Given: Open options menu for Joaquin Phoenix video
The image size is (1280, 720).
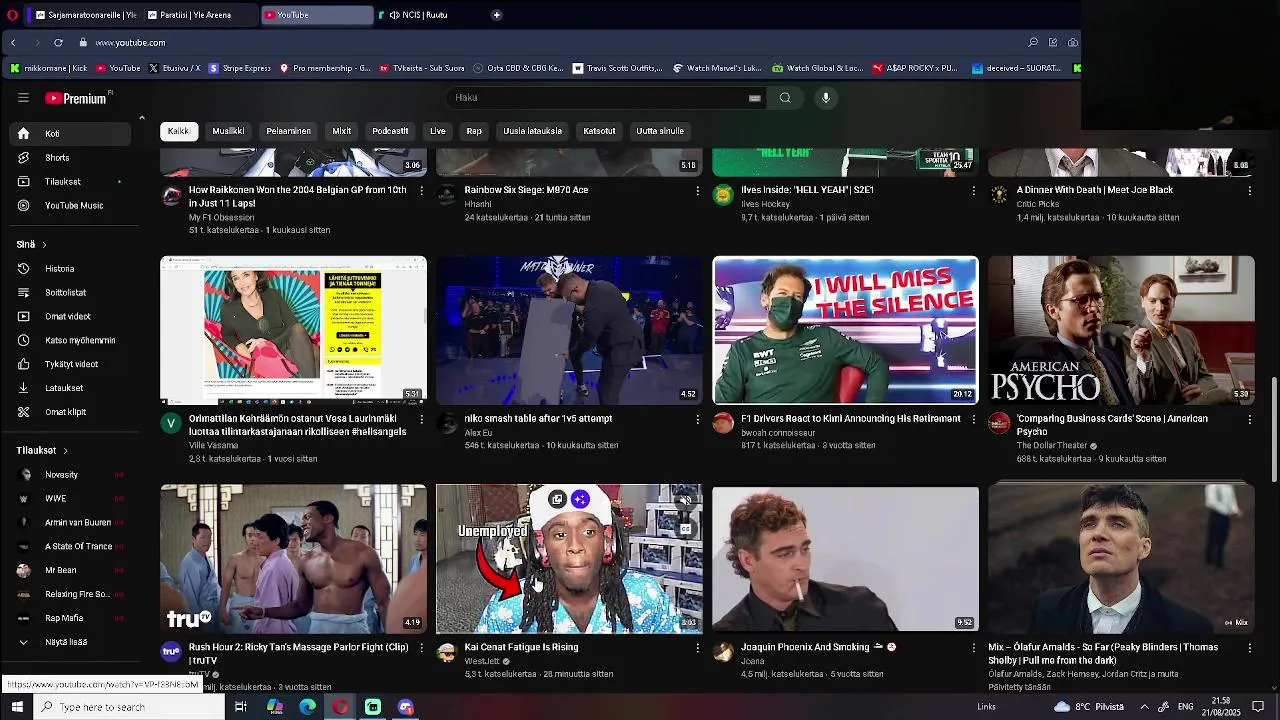Looking at the screenshot, I should pos(974,648).
